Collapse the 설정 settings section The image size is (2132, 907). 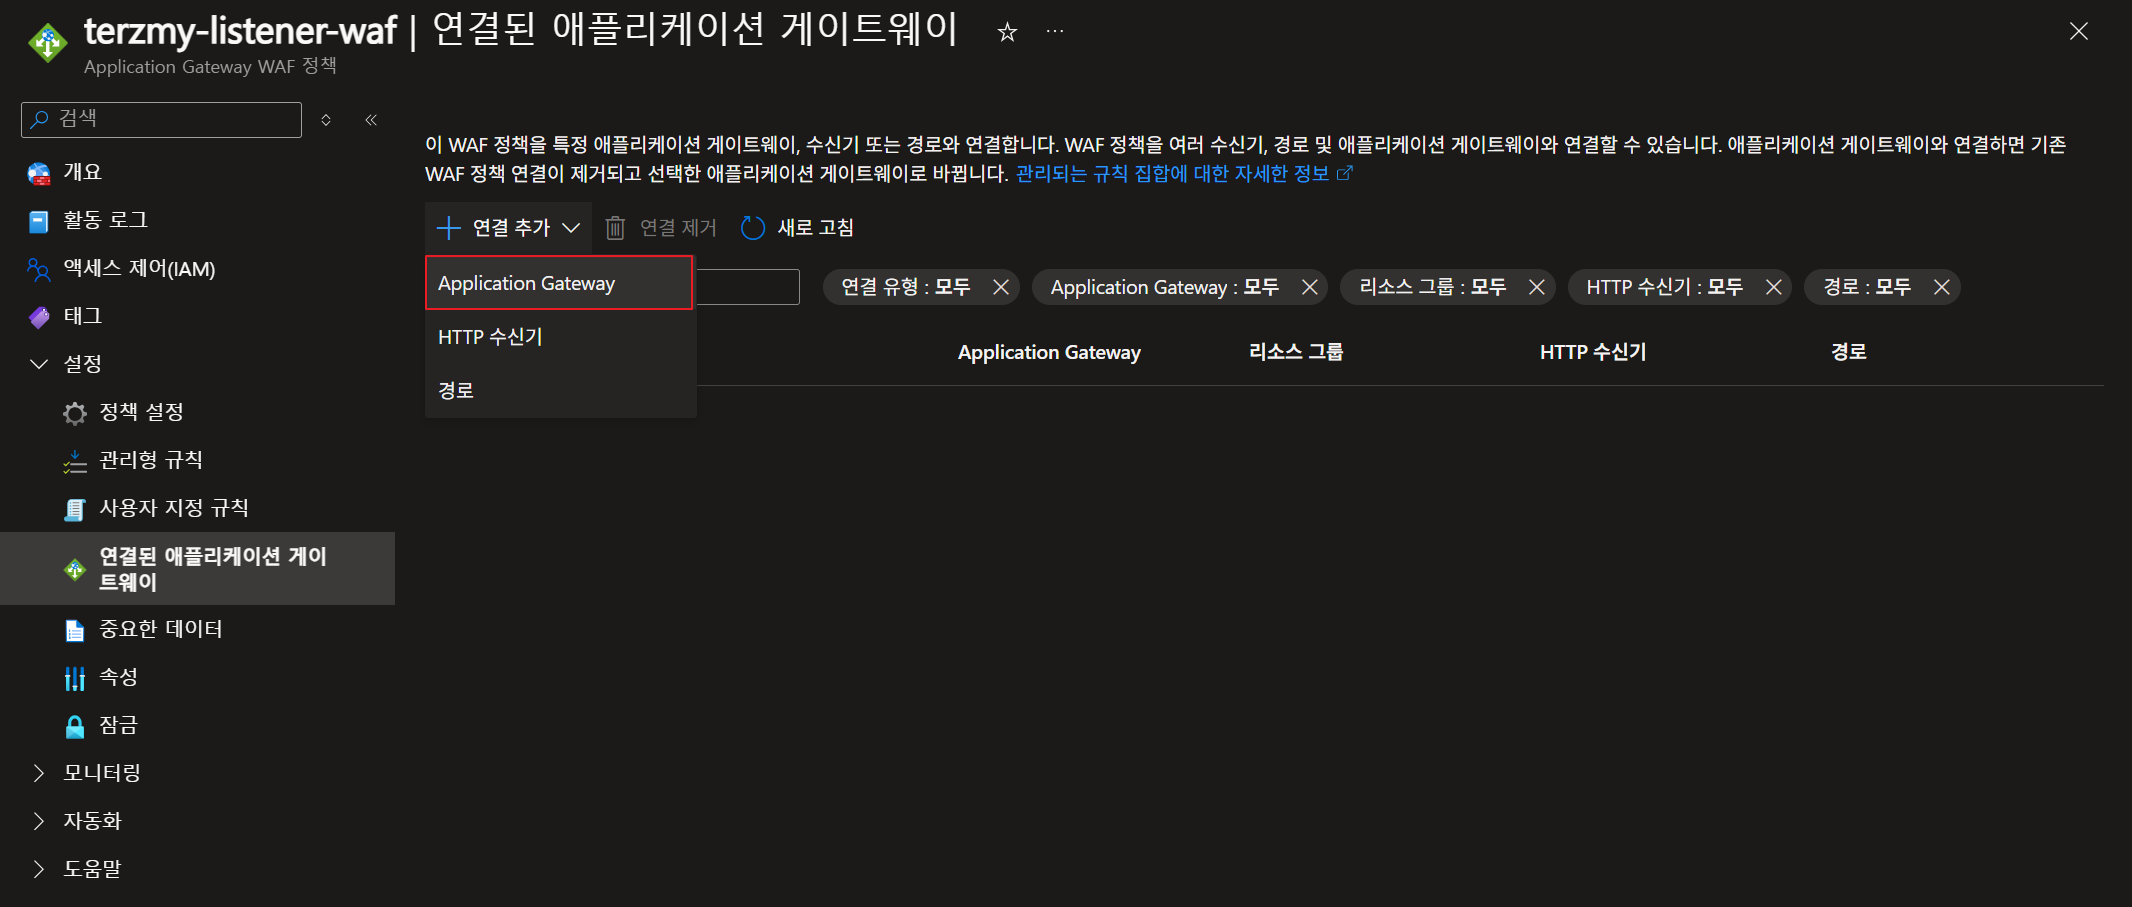[x=39, y=364]
